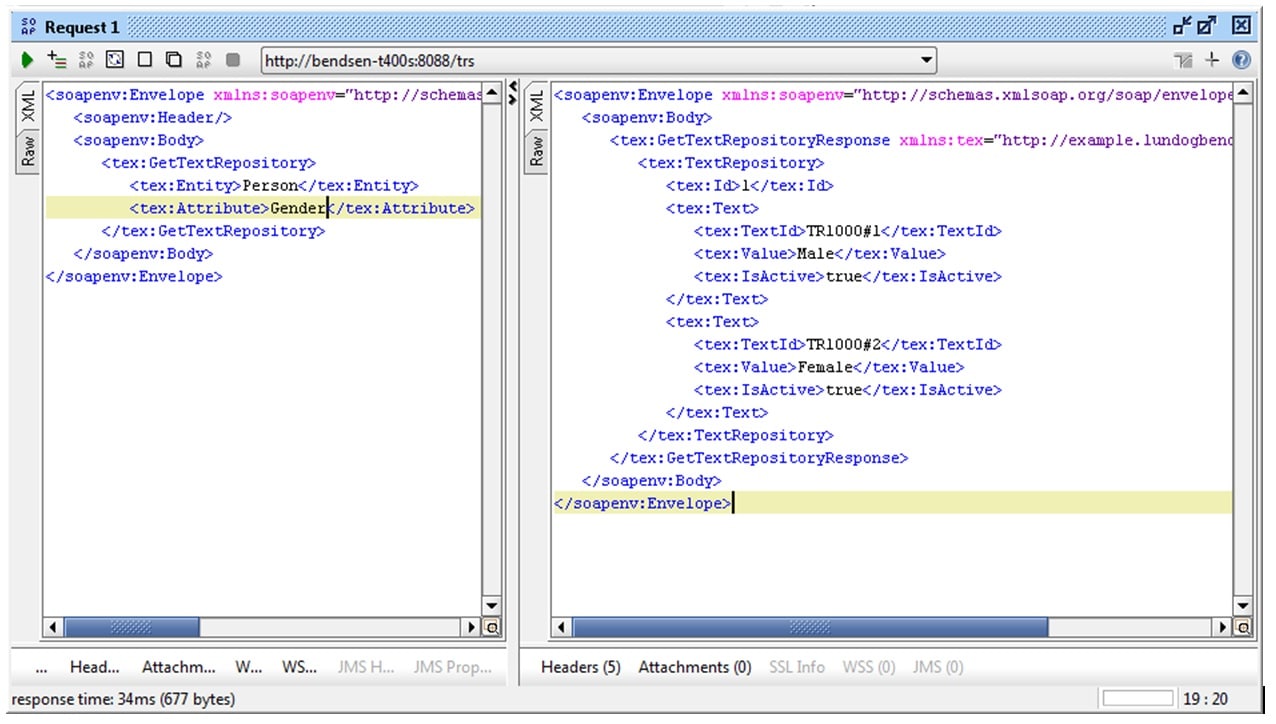This screenshot has height=724, width=1276.
Task: Click the Female value in the response
Action: [x=825, y=367]
